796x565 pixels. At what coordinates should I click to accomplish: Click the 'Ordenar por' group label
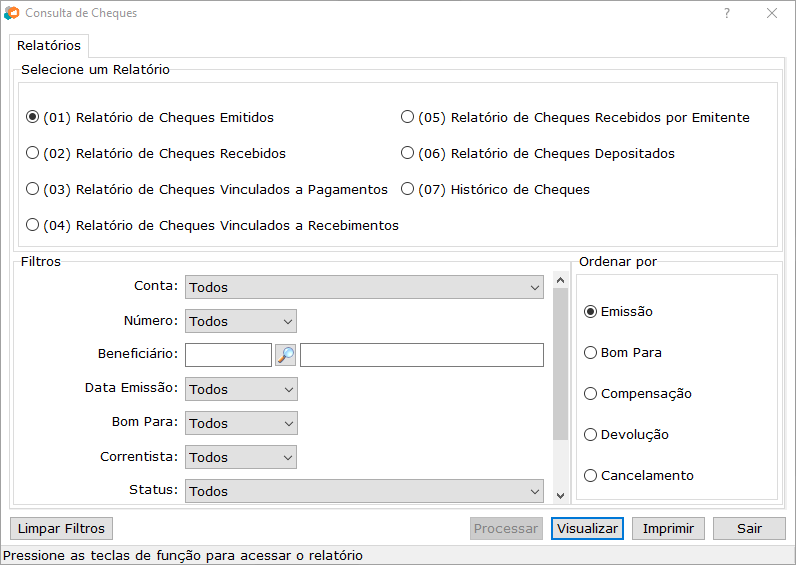pos(618,261)
